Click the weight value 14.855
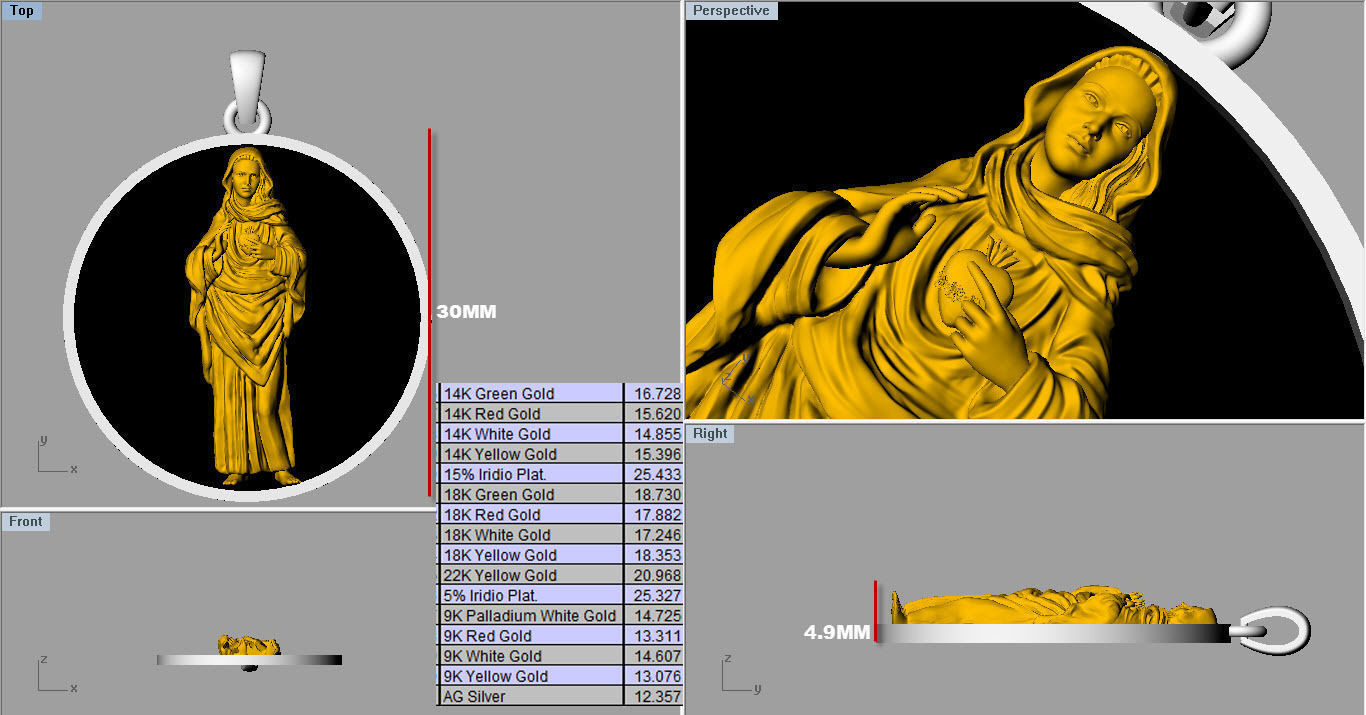Image resolution: width=1366 pixels, height=715 pixels. tap(657, 434)
